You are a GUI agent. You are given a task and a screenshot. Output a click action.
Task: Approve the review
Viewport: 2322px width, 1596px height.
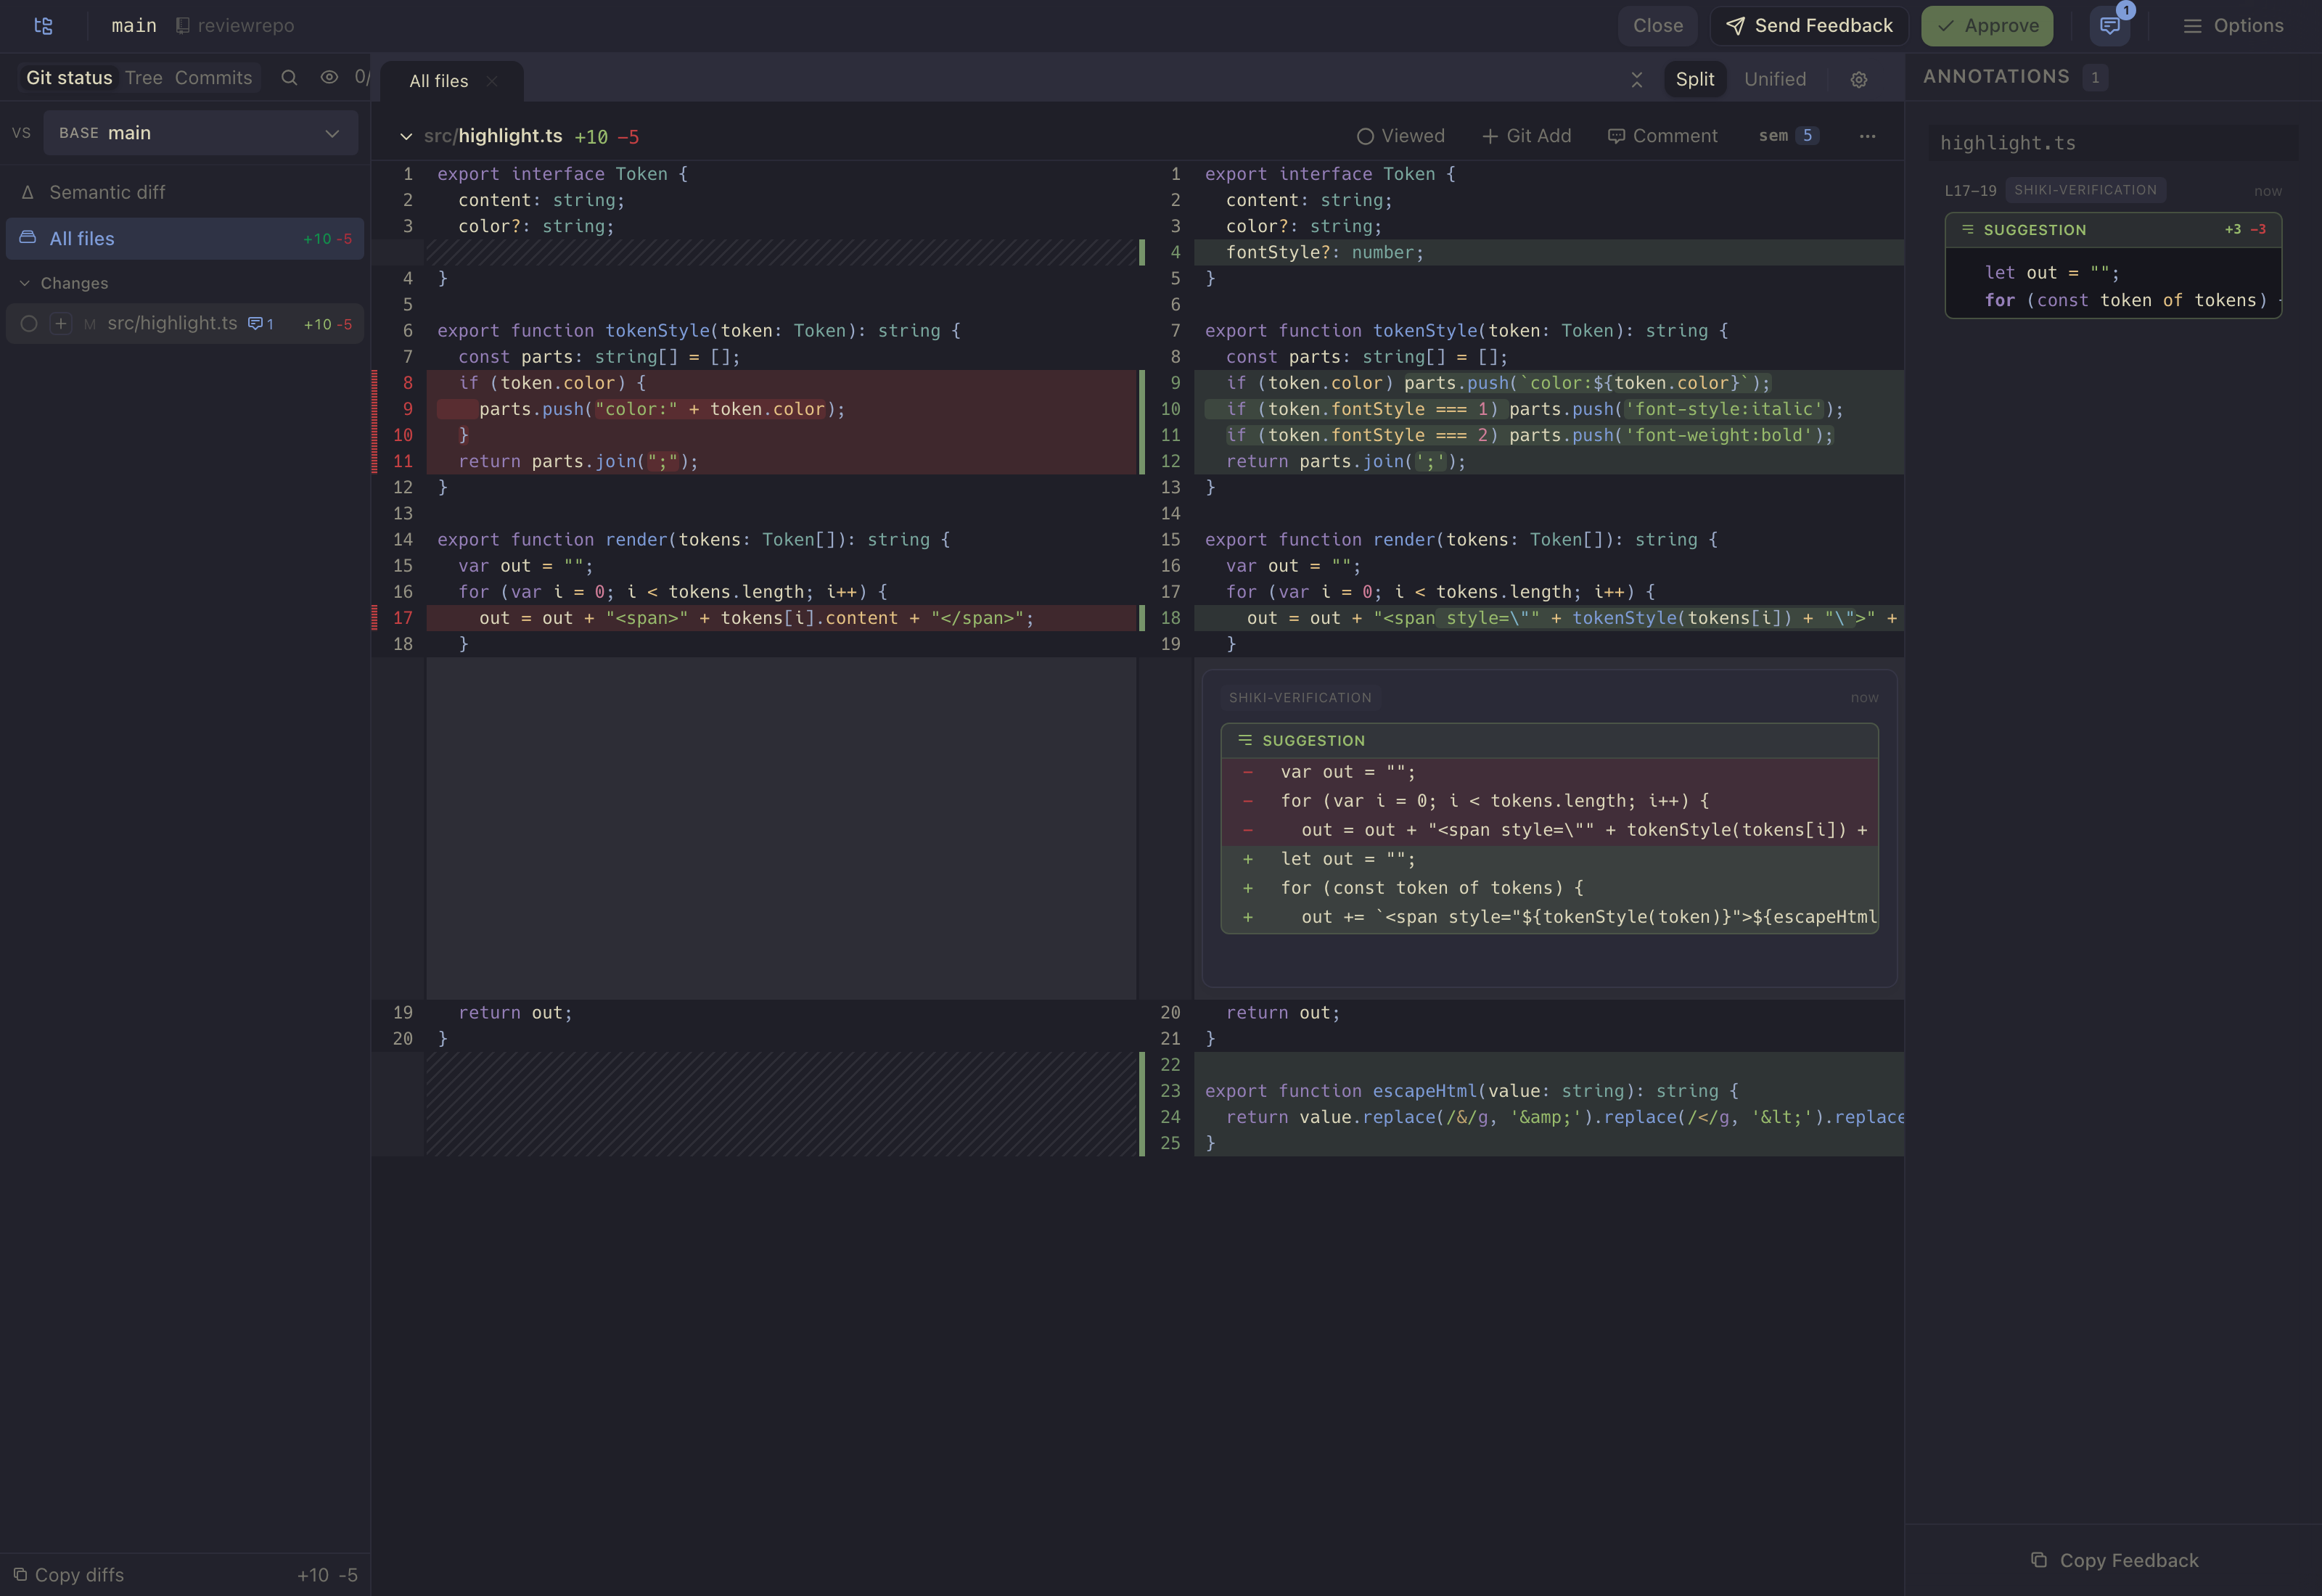click(1987, 26)
